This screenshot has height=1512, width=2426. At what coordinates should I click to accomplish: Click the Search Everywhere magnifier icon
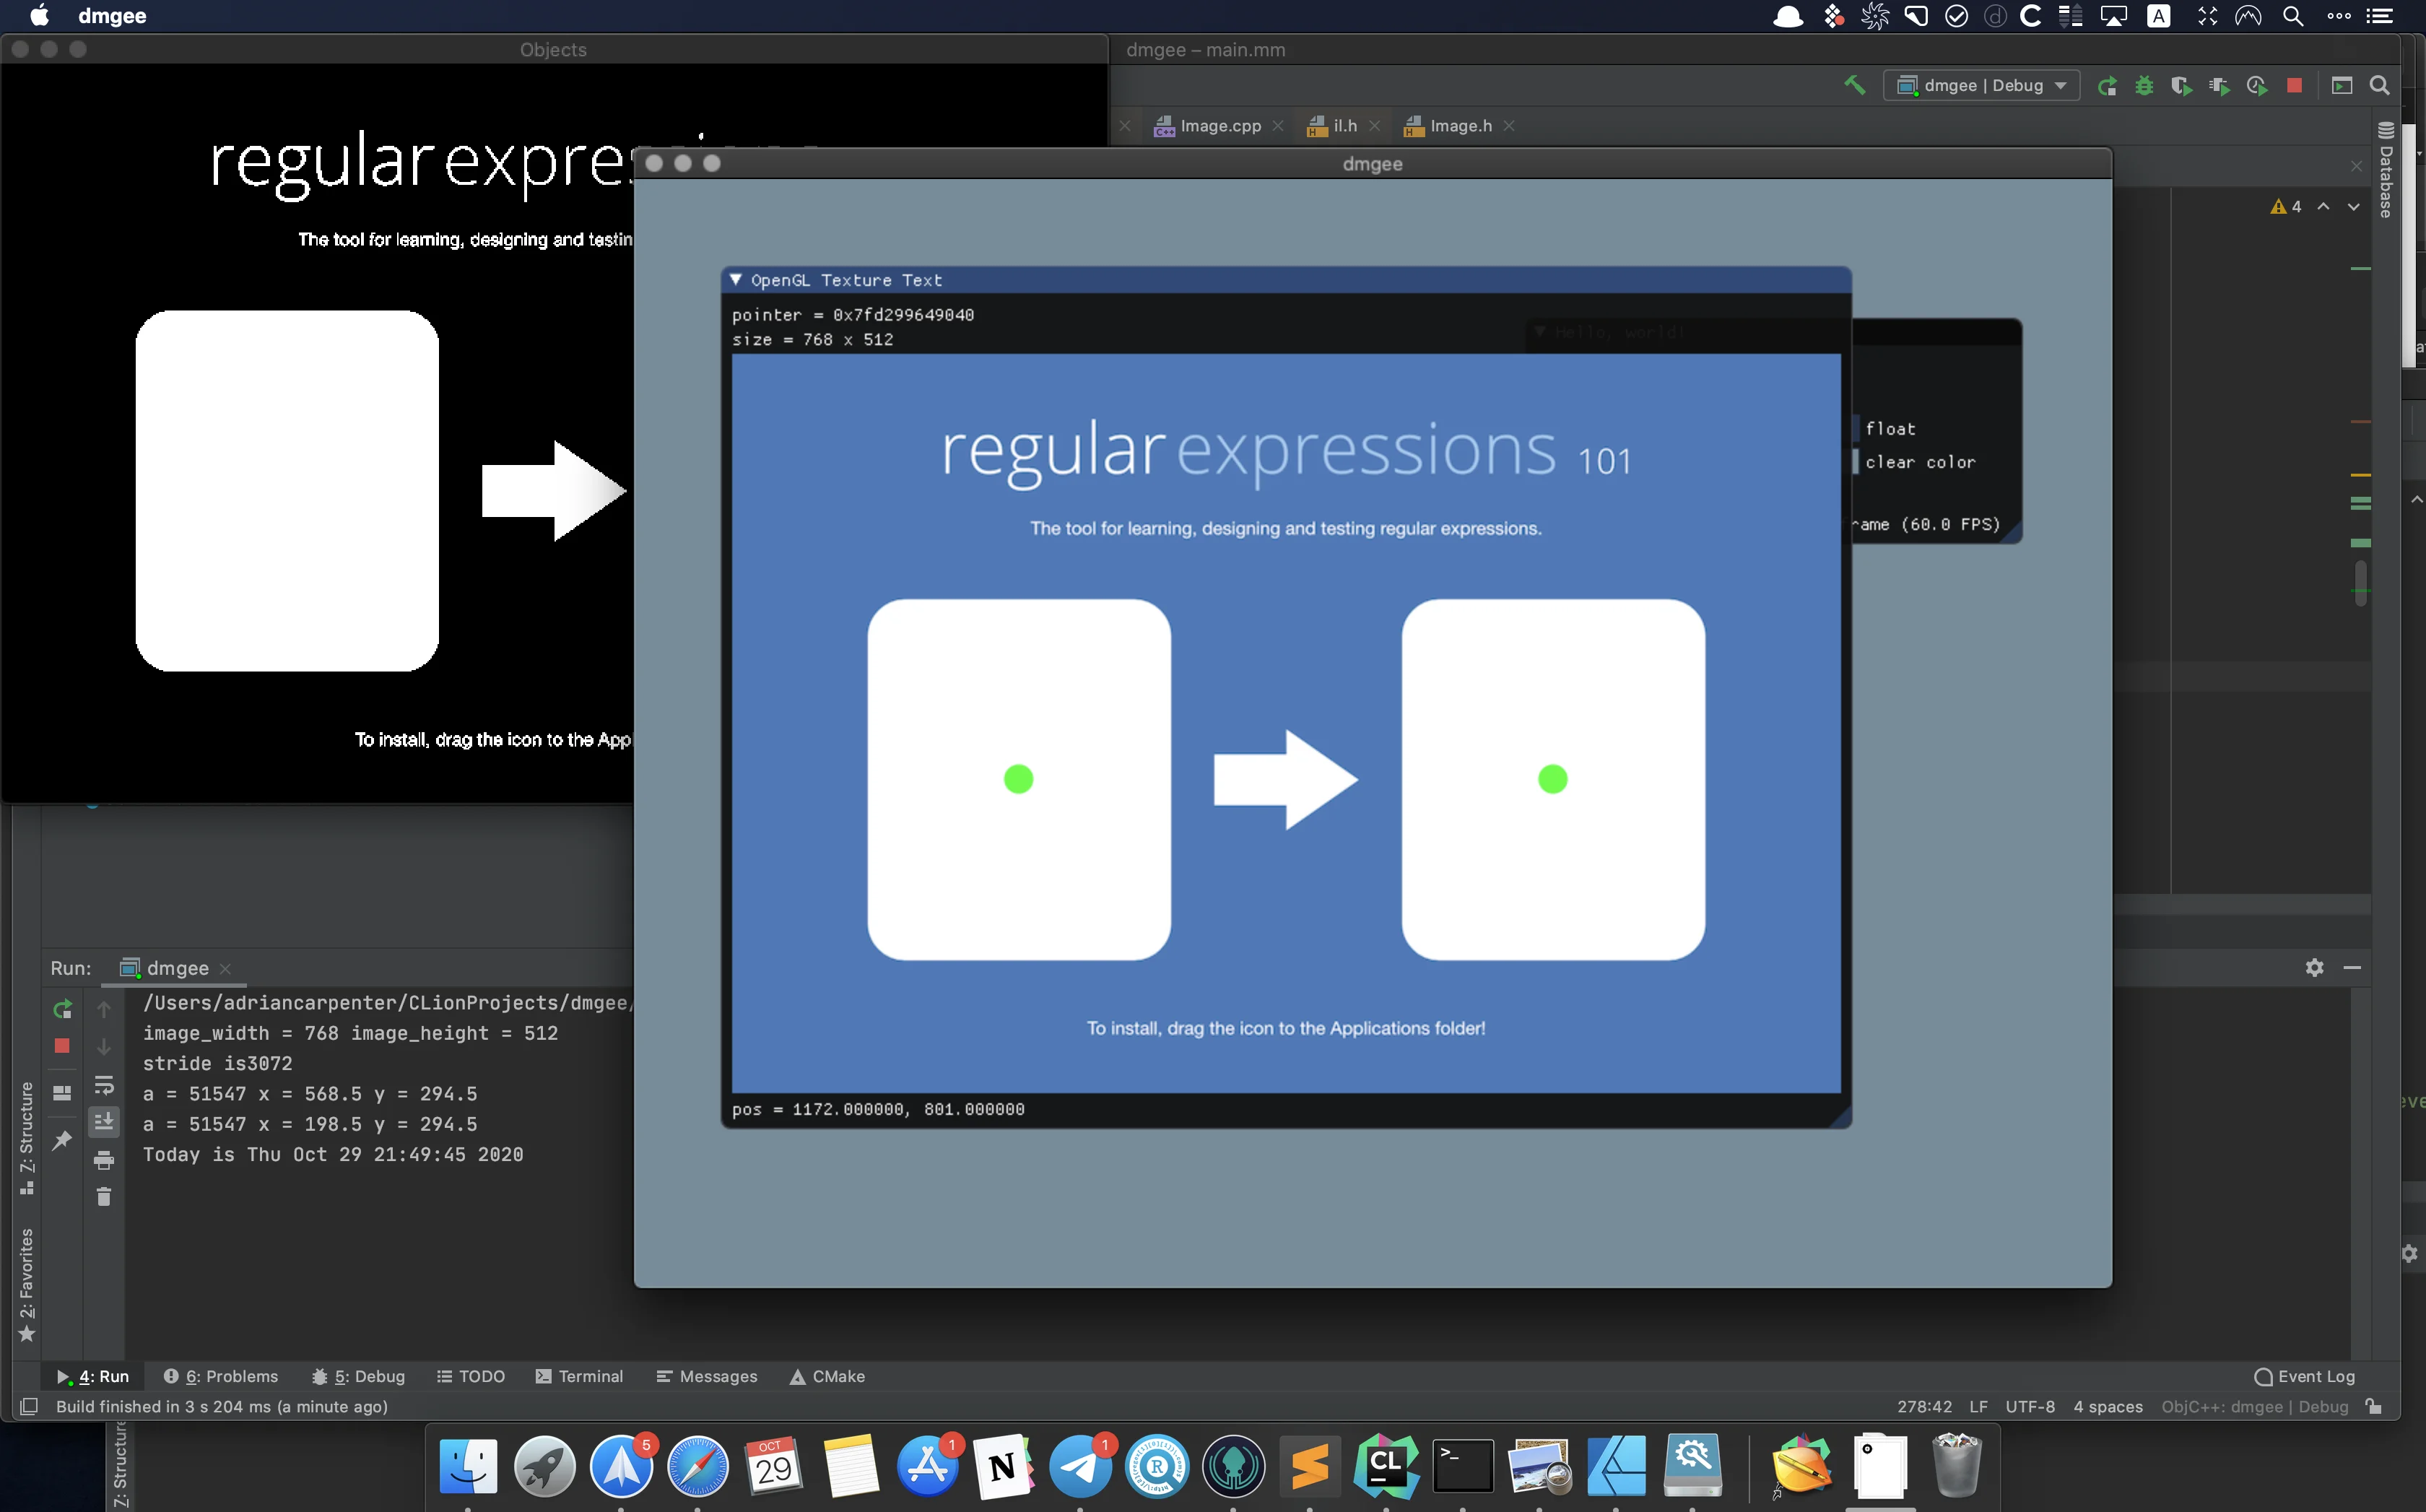point(2380,86)
